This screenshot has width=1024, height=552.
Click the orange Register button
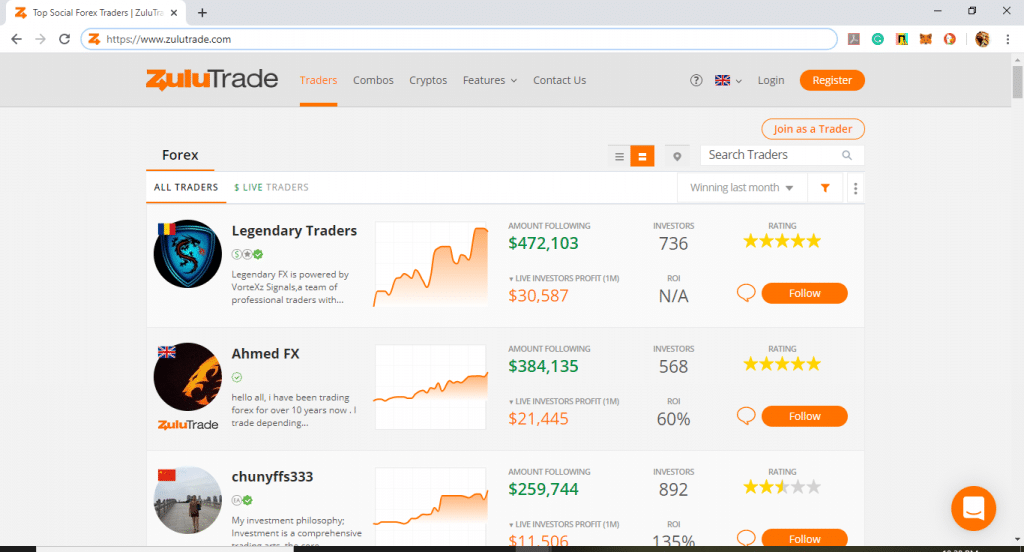click(x=832, y=80)
